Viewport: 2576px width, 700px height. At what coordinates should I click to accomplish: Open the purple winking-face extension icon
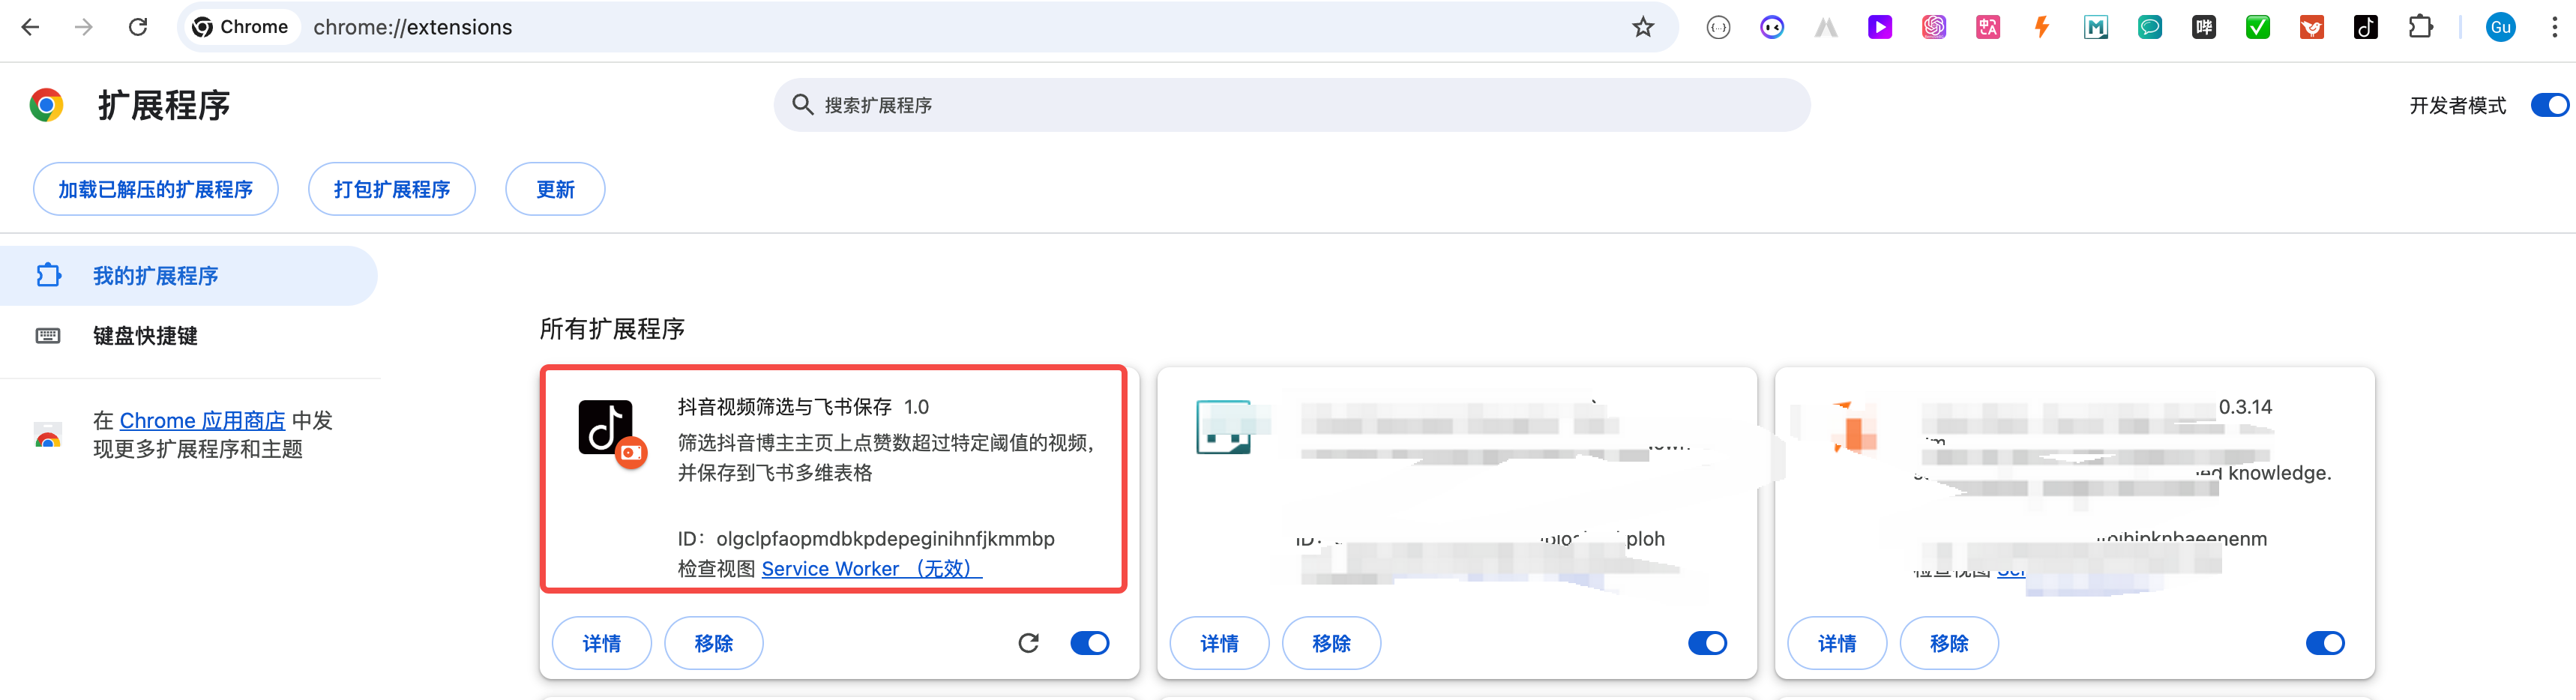tap(1772, 27)
